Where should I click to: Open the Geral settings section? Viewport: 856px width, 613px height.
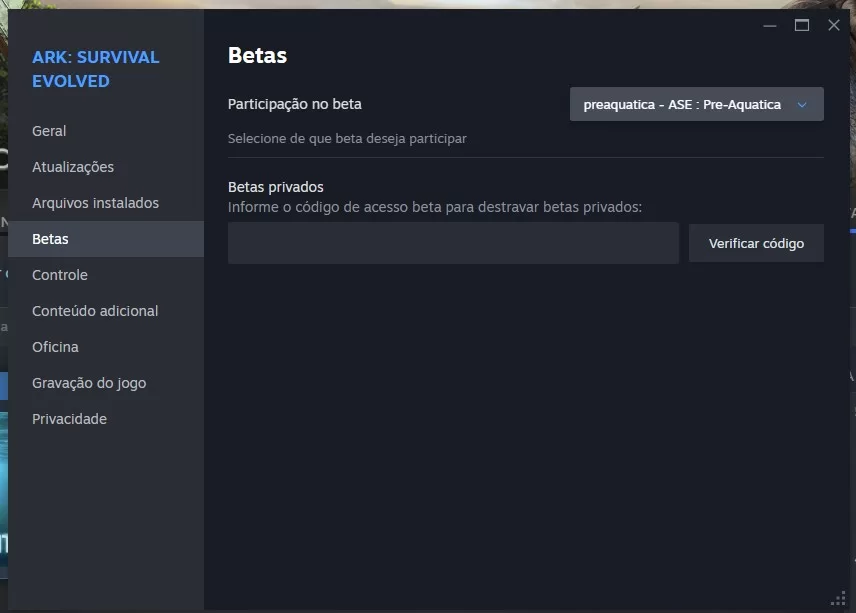49,131
